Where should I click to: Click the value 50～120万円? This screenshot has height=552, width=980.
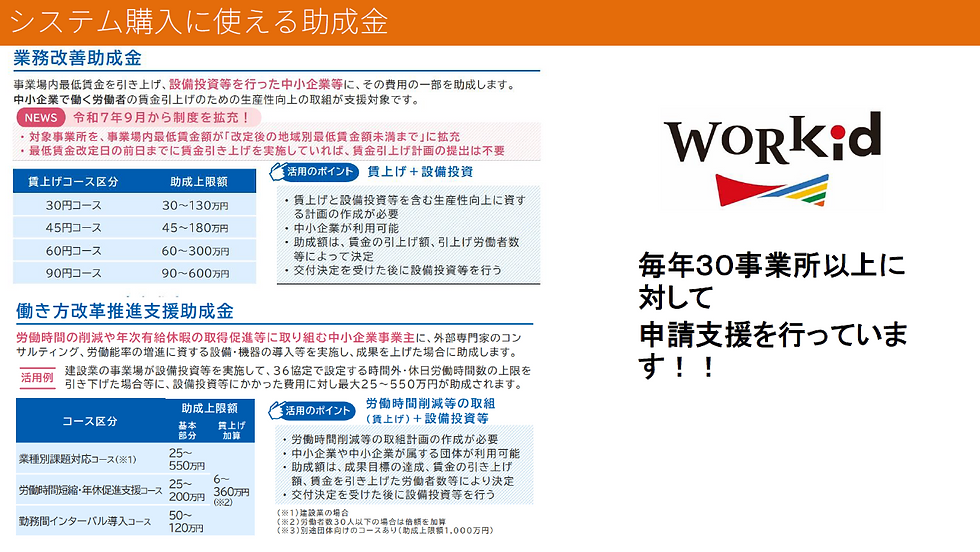click(x=186, y=521)
